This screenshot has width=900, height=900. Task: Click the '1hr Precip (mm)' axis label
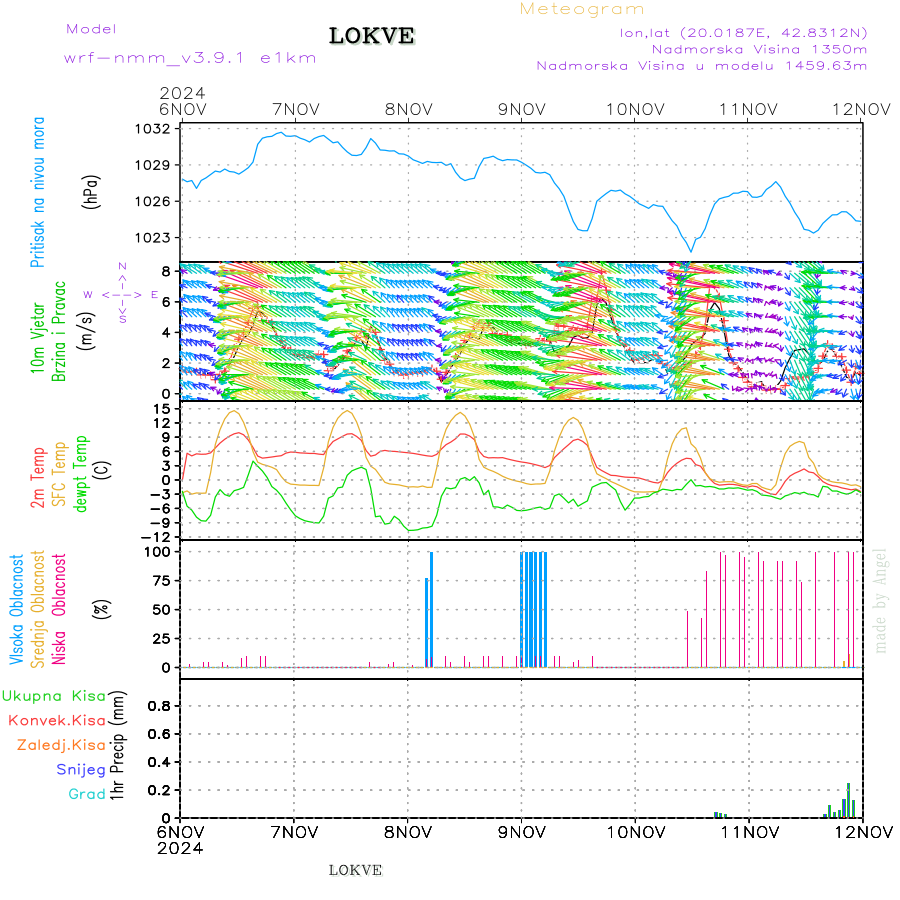point(117,746)
